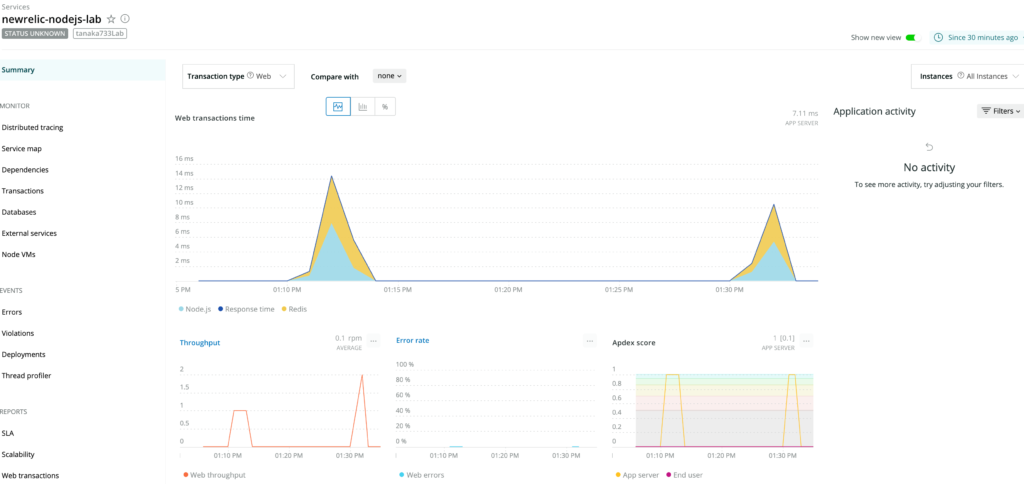1024x484 pixels.
Task: Click the Services breadcrumb link
Action: [16, 7]
